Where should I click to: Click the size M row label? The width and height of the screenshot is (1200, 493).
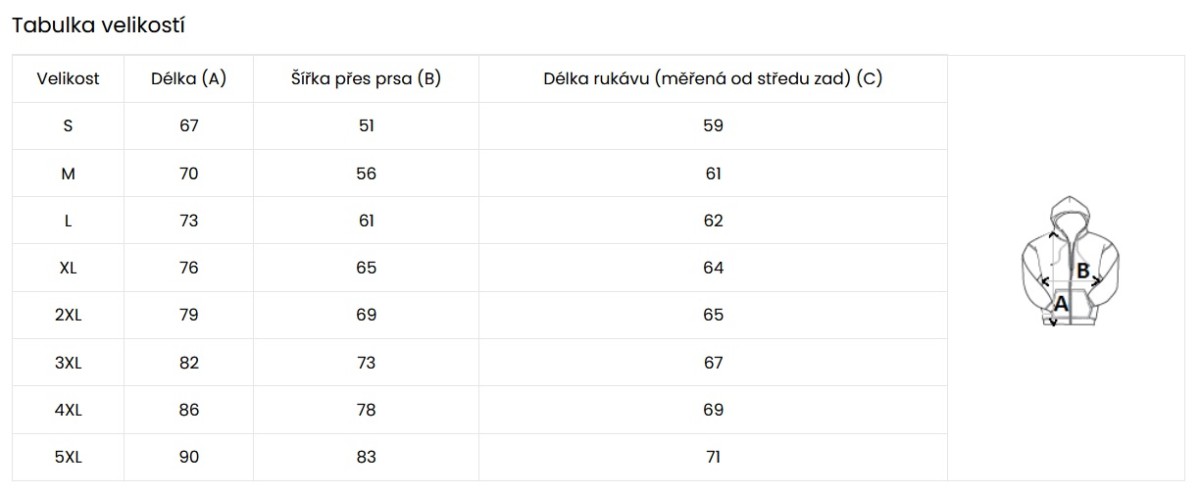tap(68, 174)
